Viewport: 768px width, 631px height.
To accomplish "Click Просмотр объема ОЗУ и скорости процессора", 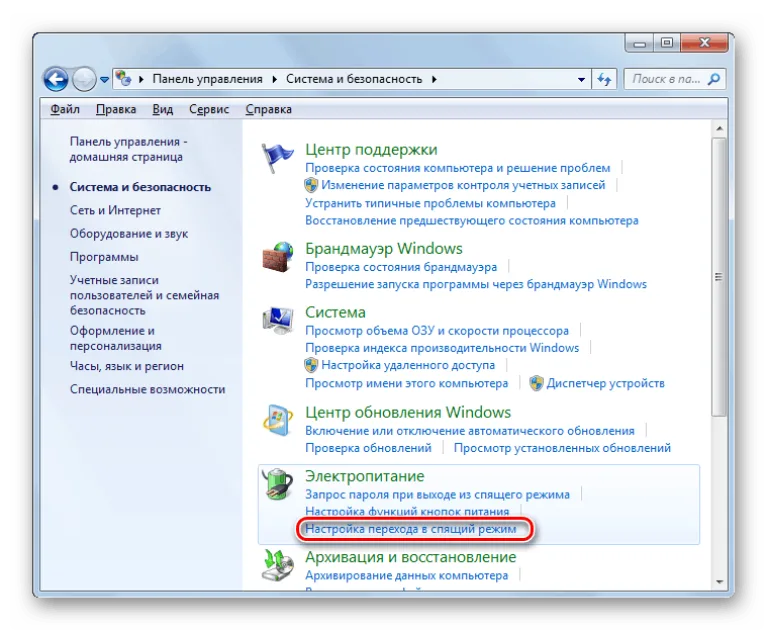I will (437, 331).
